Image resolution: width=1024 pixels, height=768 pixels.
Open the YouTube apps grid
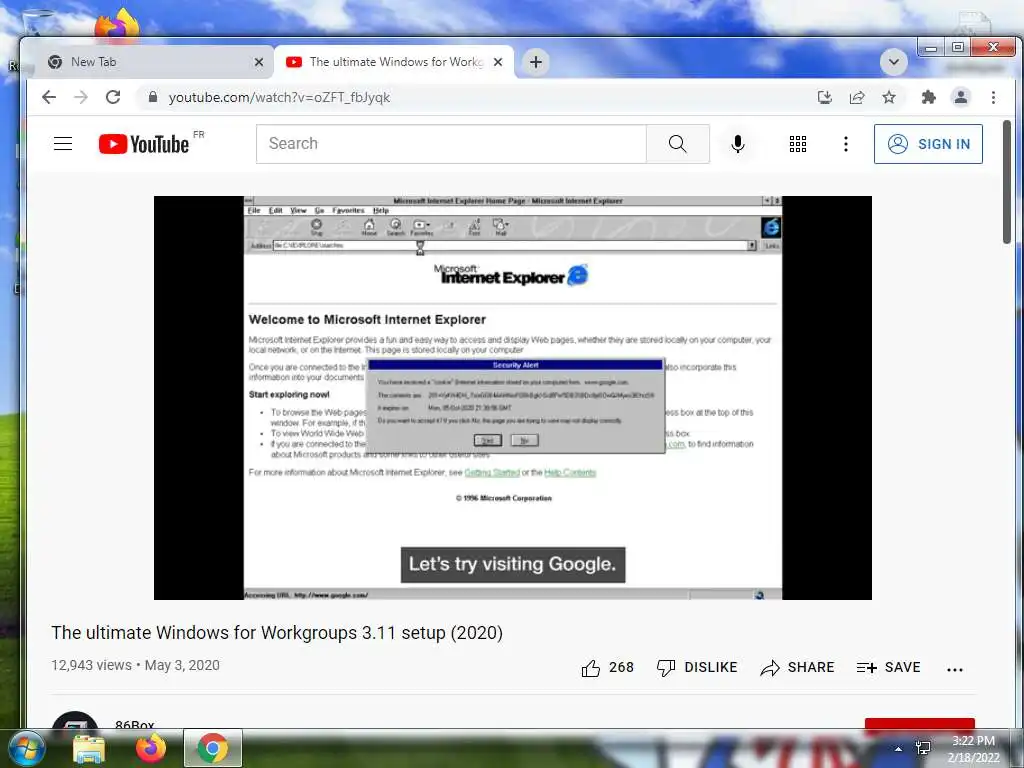tap(797, 144)
